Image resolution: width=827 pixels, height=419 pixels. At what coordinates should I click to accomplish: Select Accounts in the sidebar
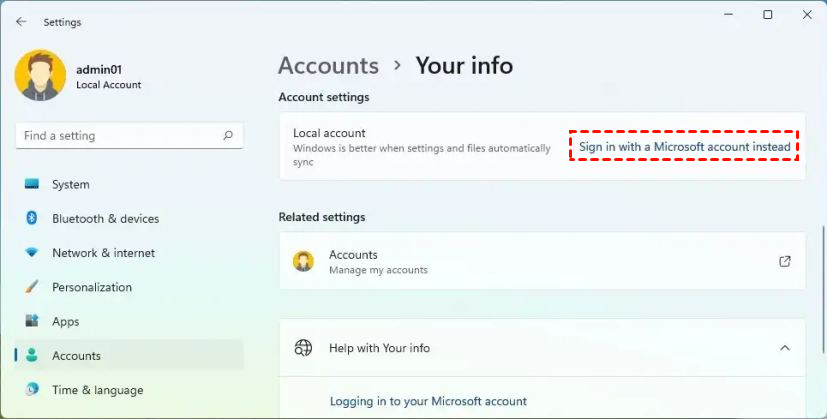[76, 356]
